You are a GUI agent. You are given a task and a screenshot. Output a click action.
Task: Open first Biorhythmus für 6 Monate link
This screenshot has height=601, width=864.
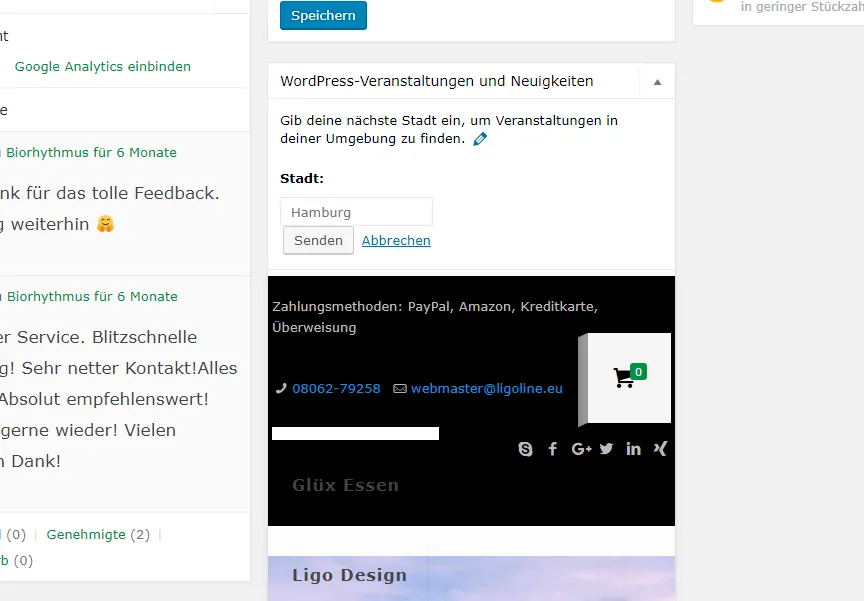91,153
